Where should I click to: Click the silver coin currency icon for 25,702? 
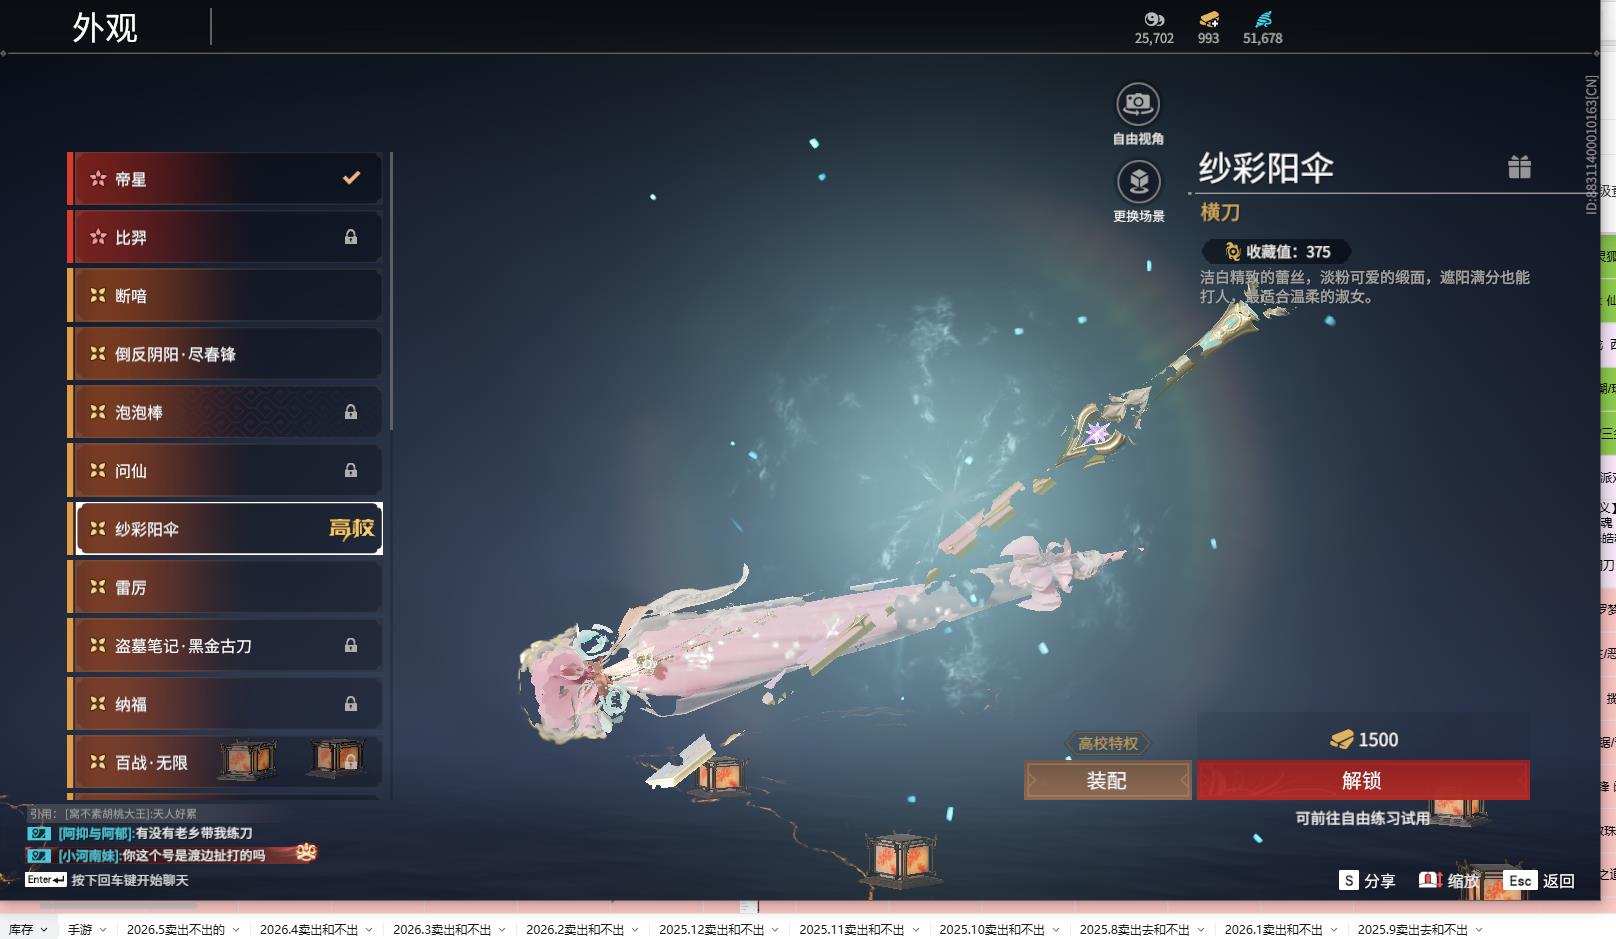[1154, 19]
